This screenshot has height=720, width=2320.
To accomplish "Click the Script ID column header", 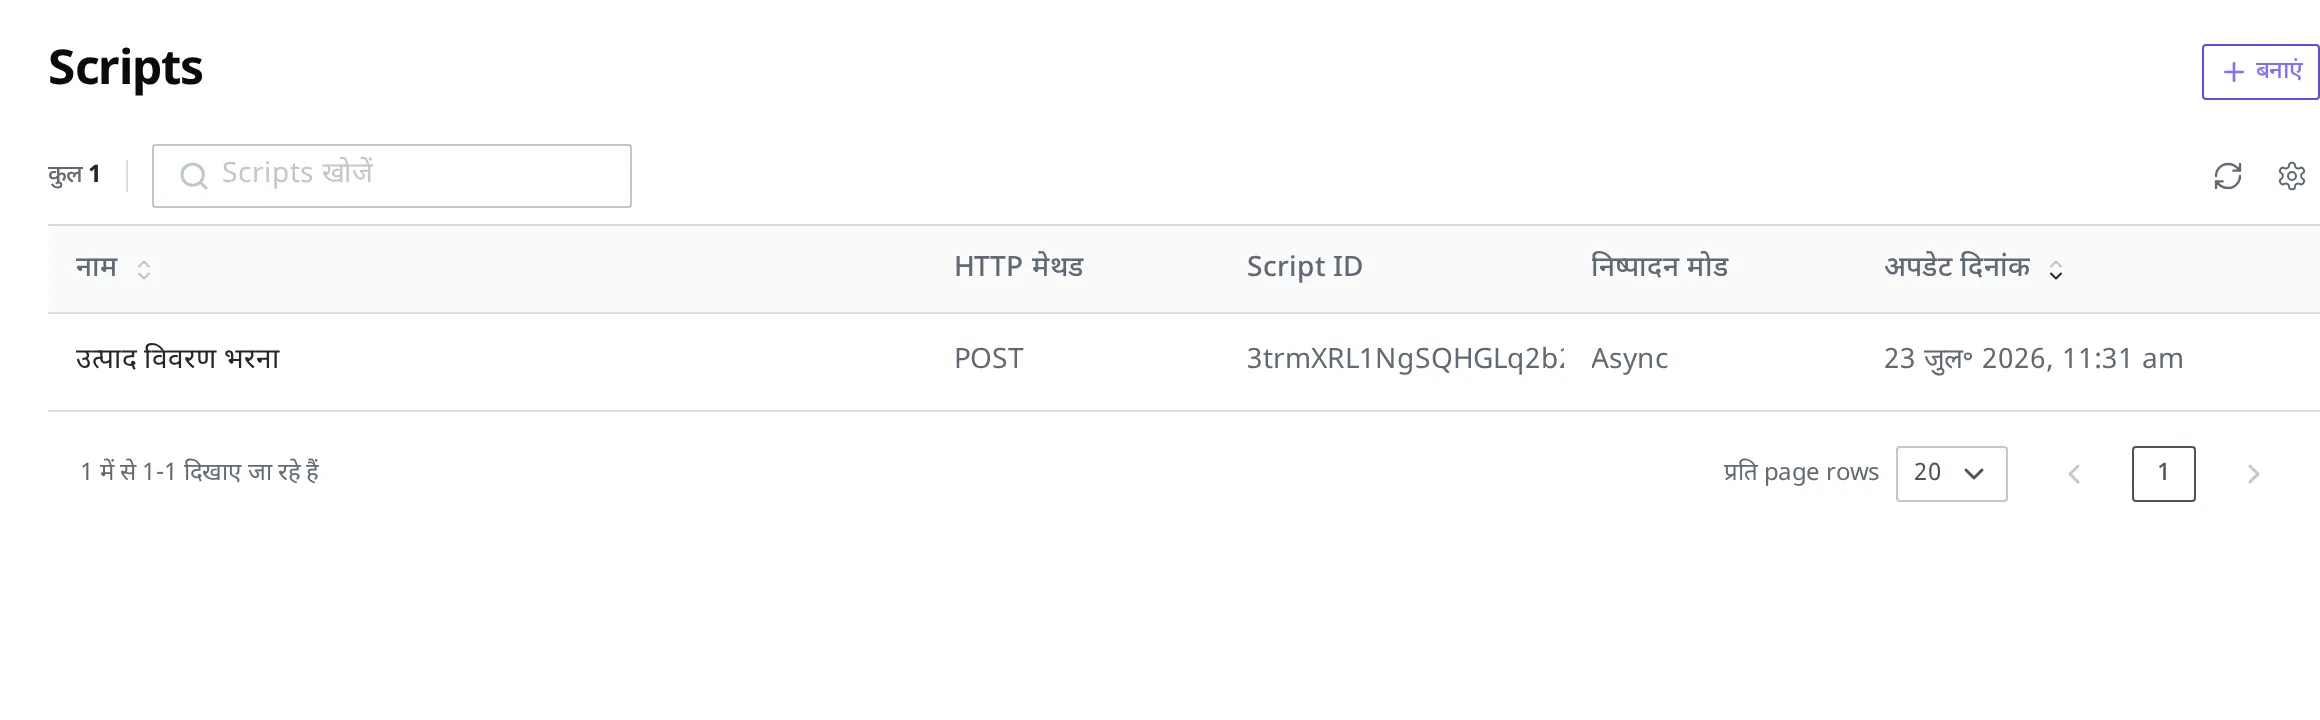I will click(x=1304, y=267).
